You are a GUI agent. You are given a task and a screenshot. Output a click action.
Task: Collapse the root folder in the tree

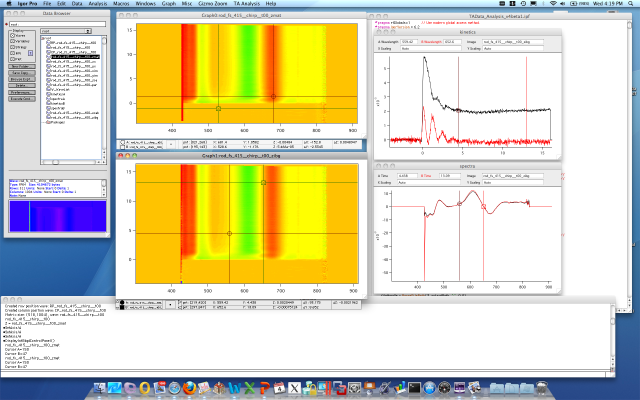[x=43, y=38]
